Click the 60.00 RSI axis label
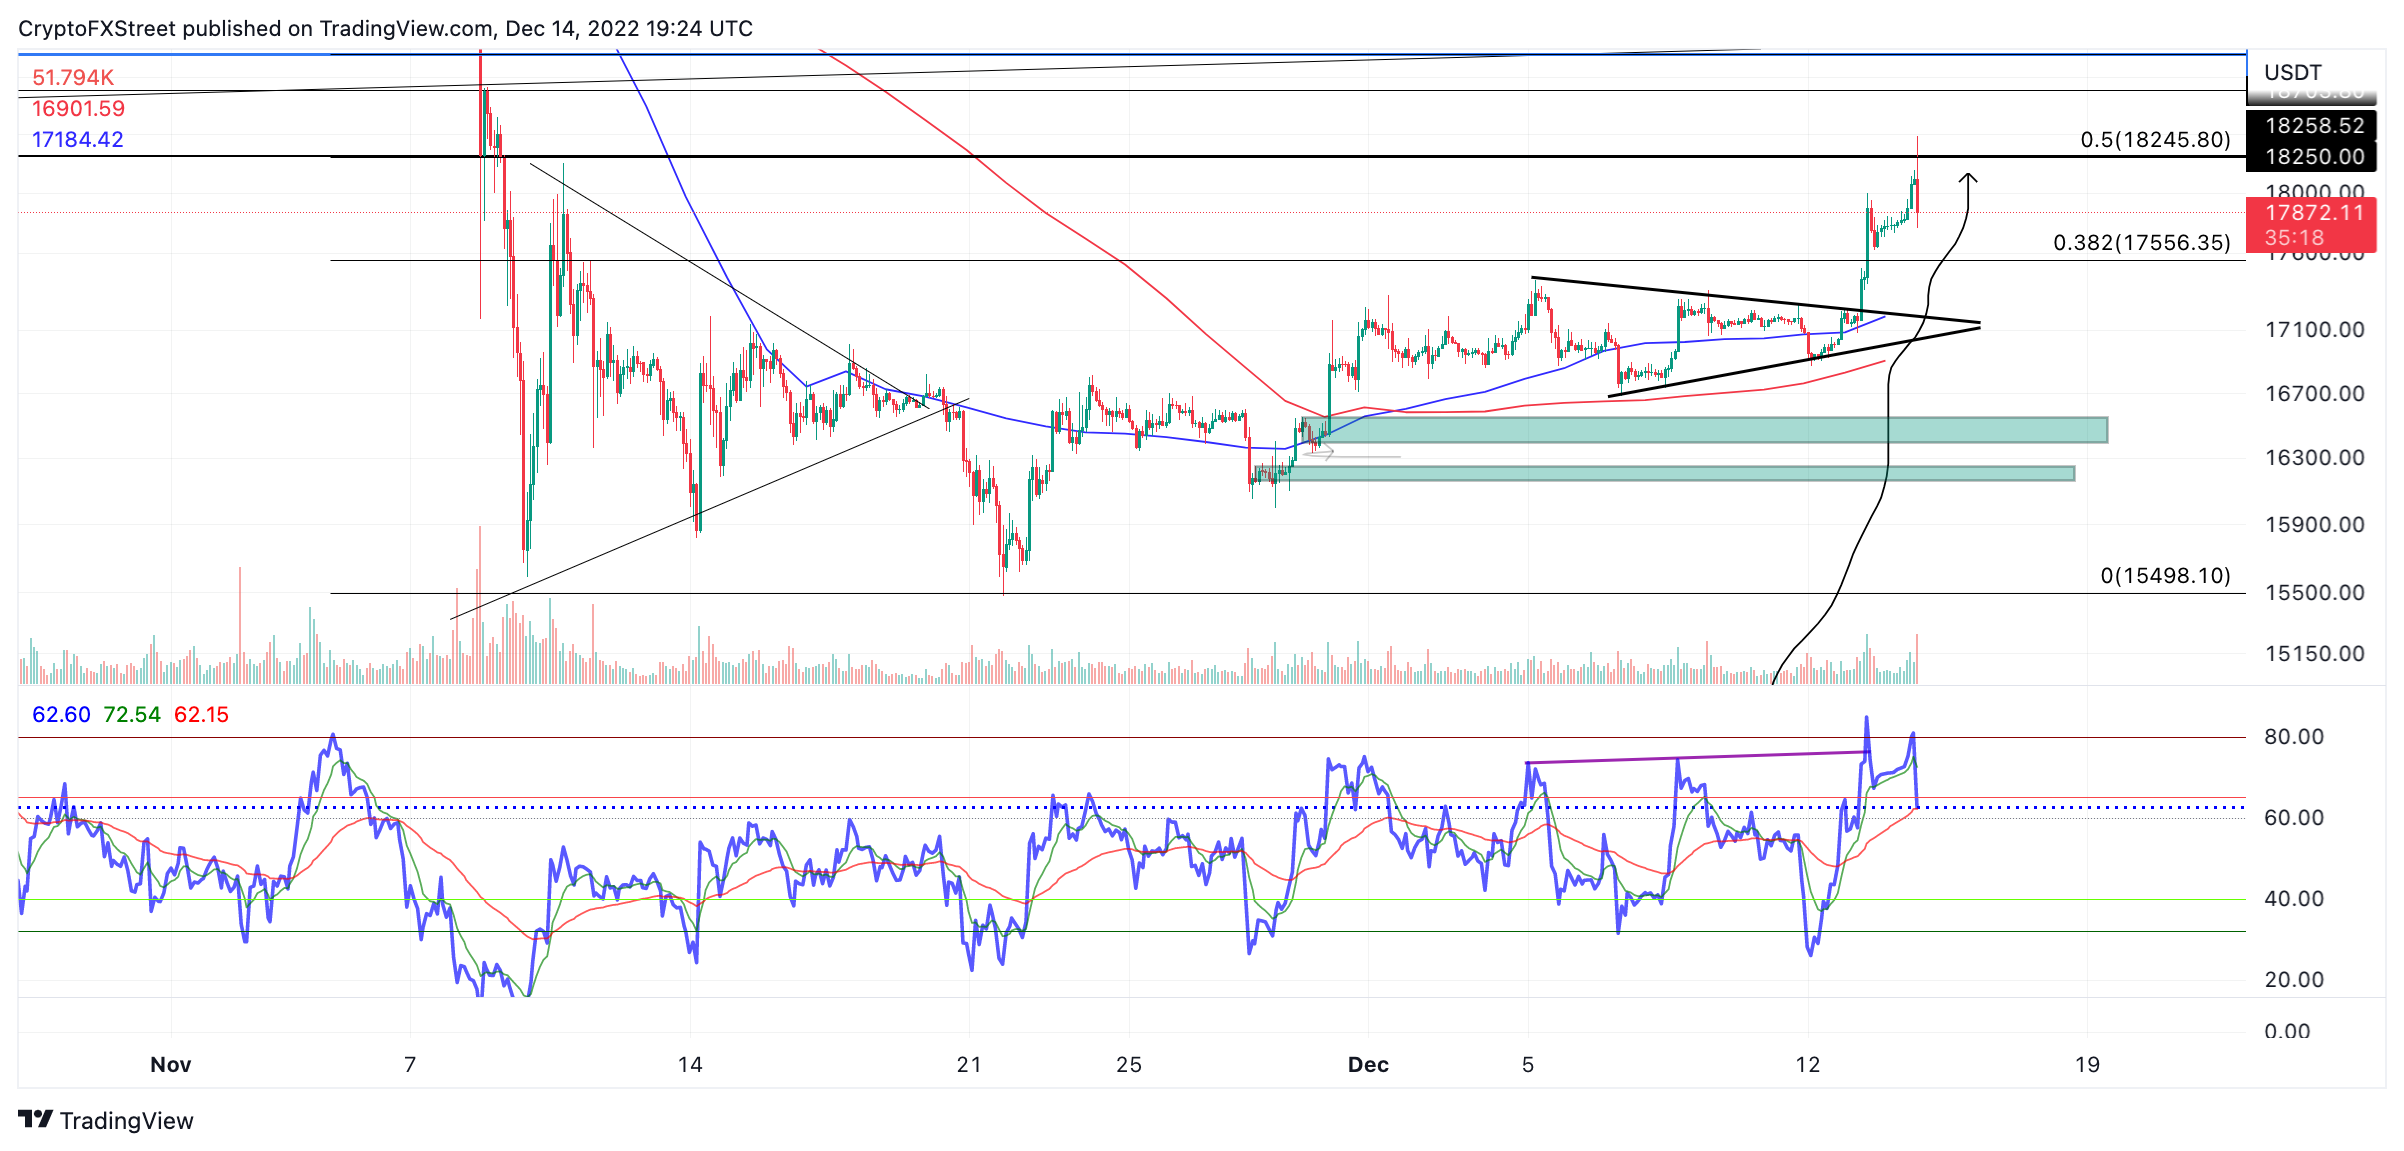The width and height of the screenshot is (2404, 1151). [2293, 817]
